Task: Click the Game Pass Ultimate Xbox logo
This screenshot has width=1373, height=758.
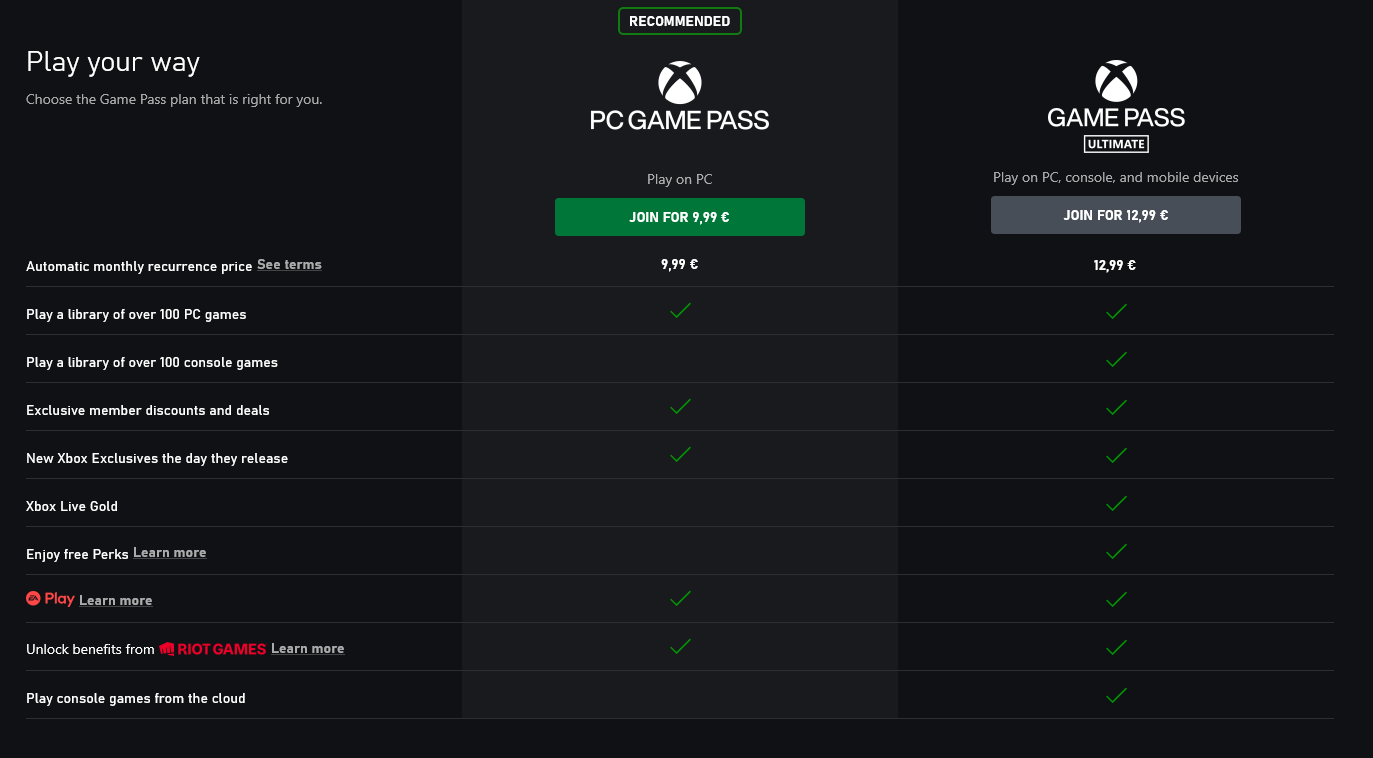Action: click(x=1116, y=81)
